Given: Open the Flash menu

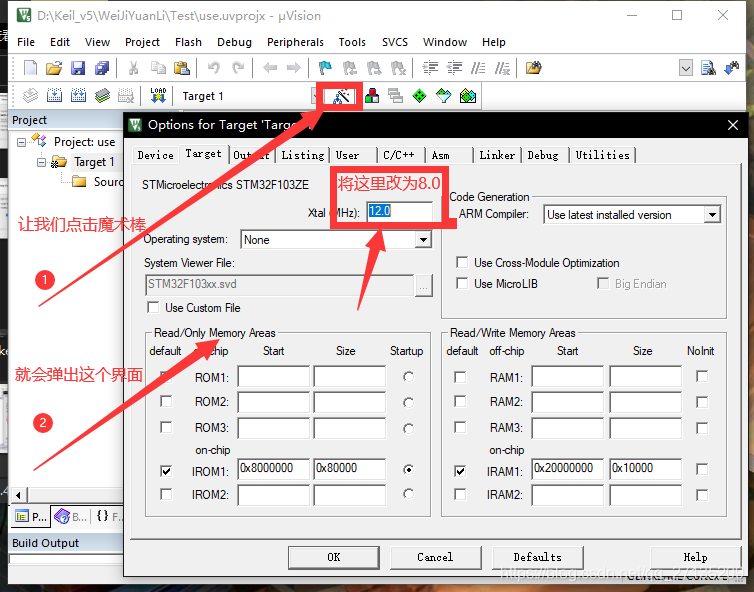Looking at the screenshot, I should [x=188, y=42].
